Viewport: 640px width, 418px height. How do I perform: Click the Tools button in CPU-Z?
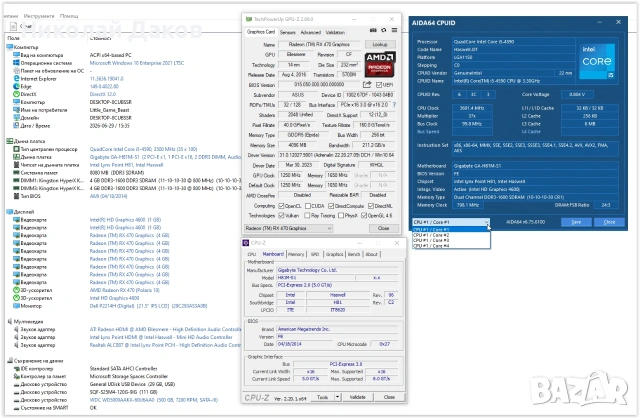pyautogui.click(x=322, y=397)
